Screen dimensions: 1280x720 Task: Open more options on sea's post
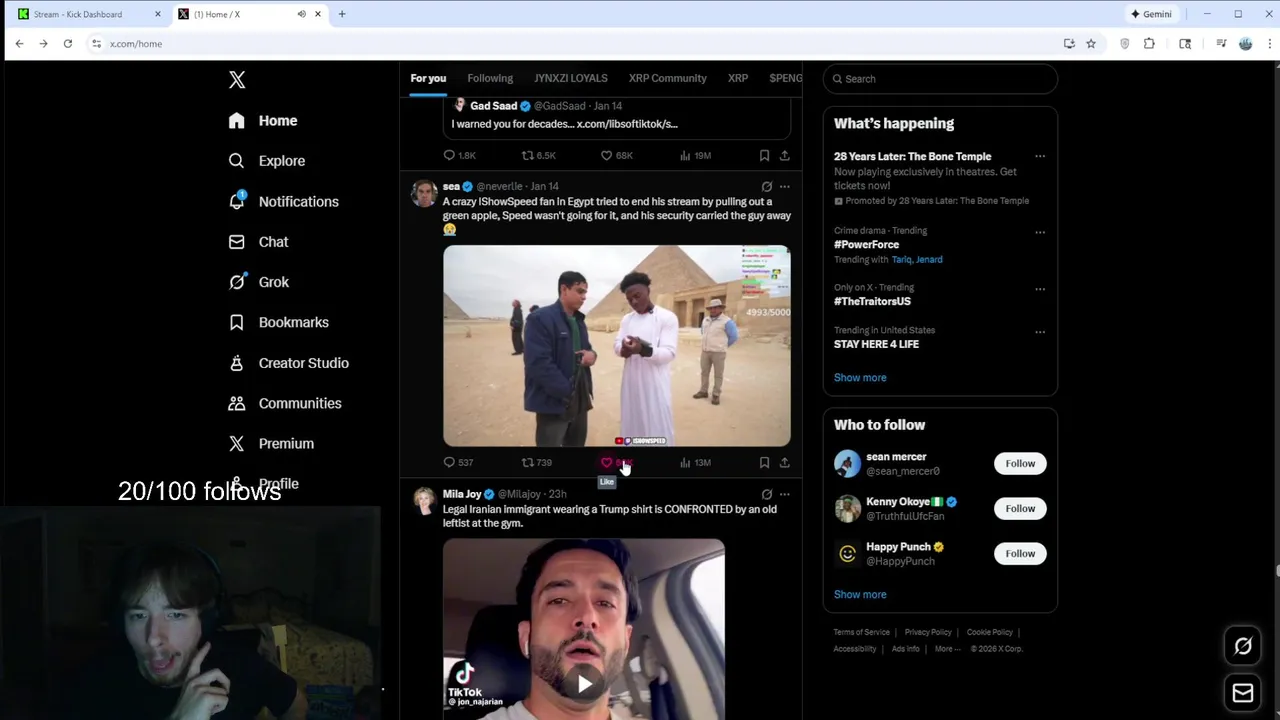click(x=785, y=186)
